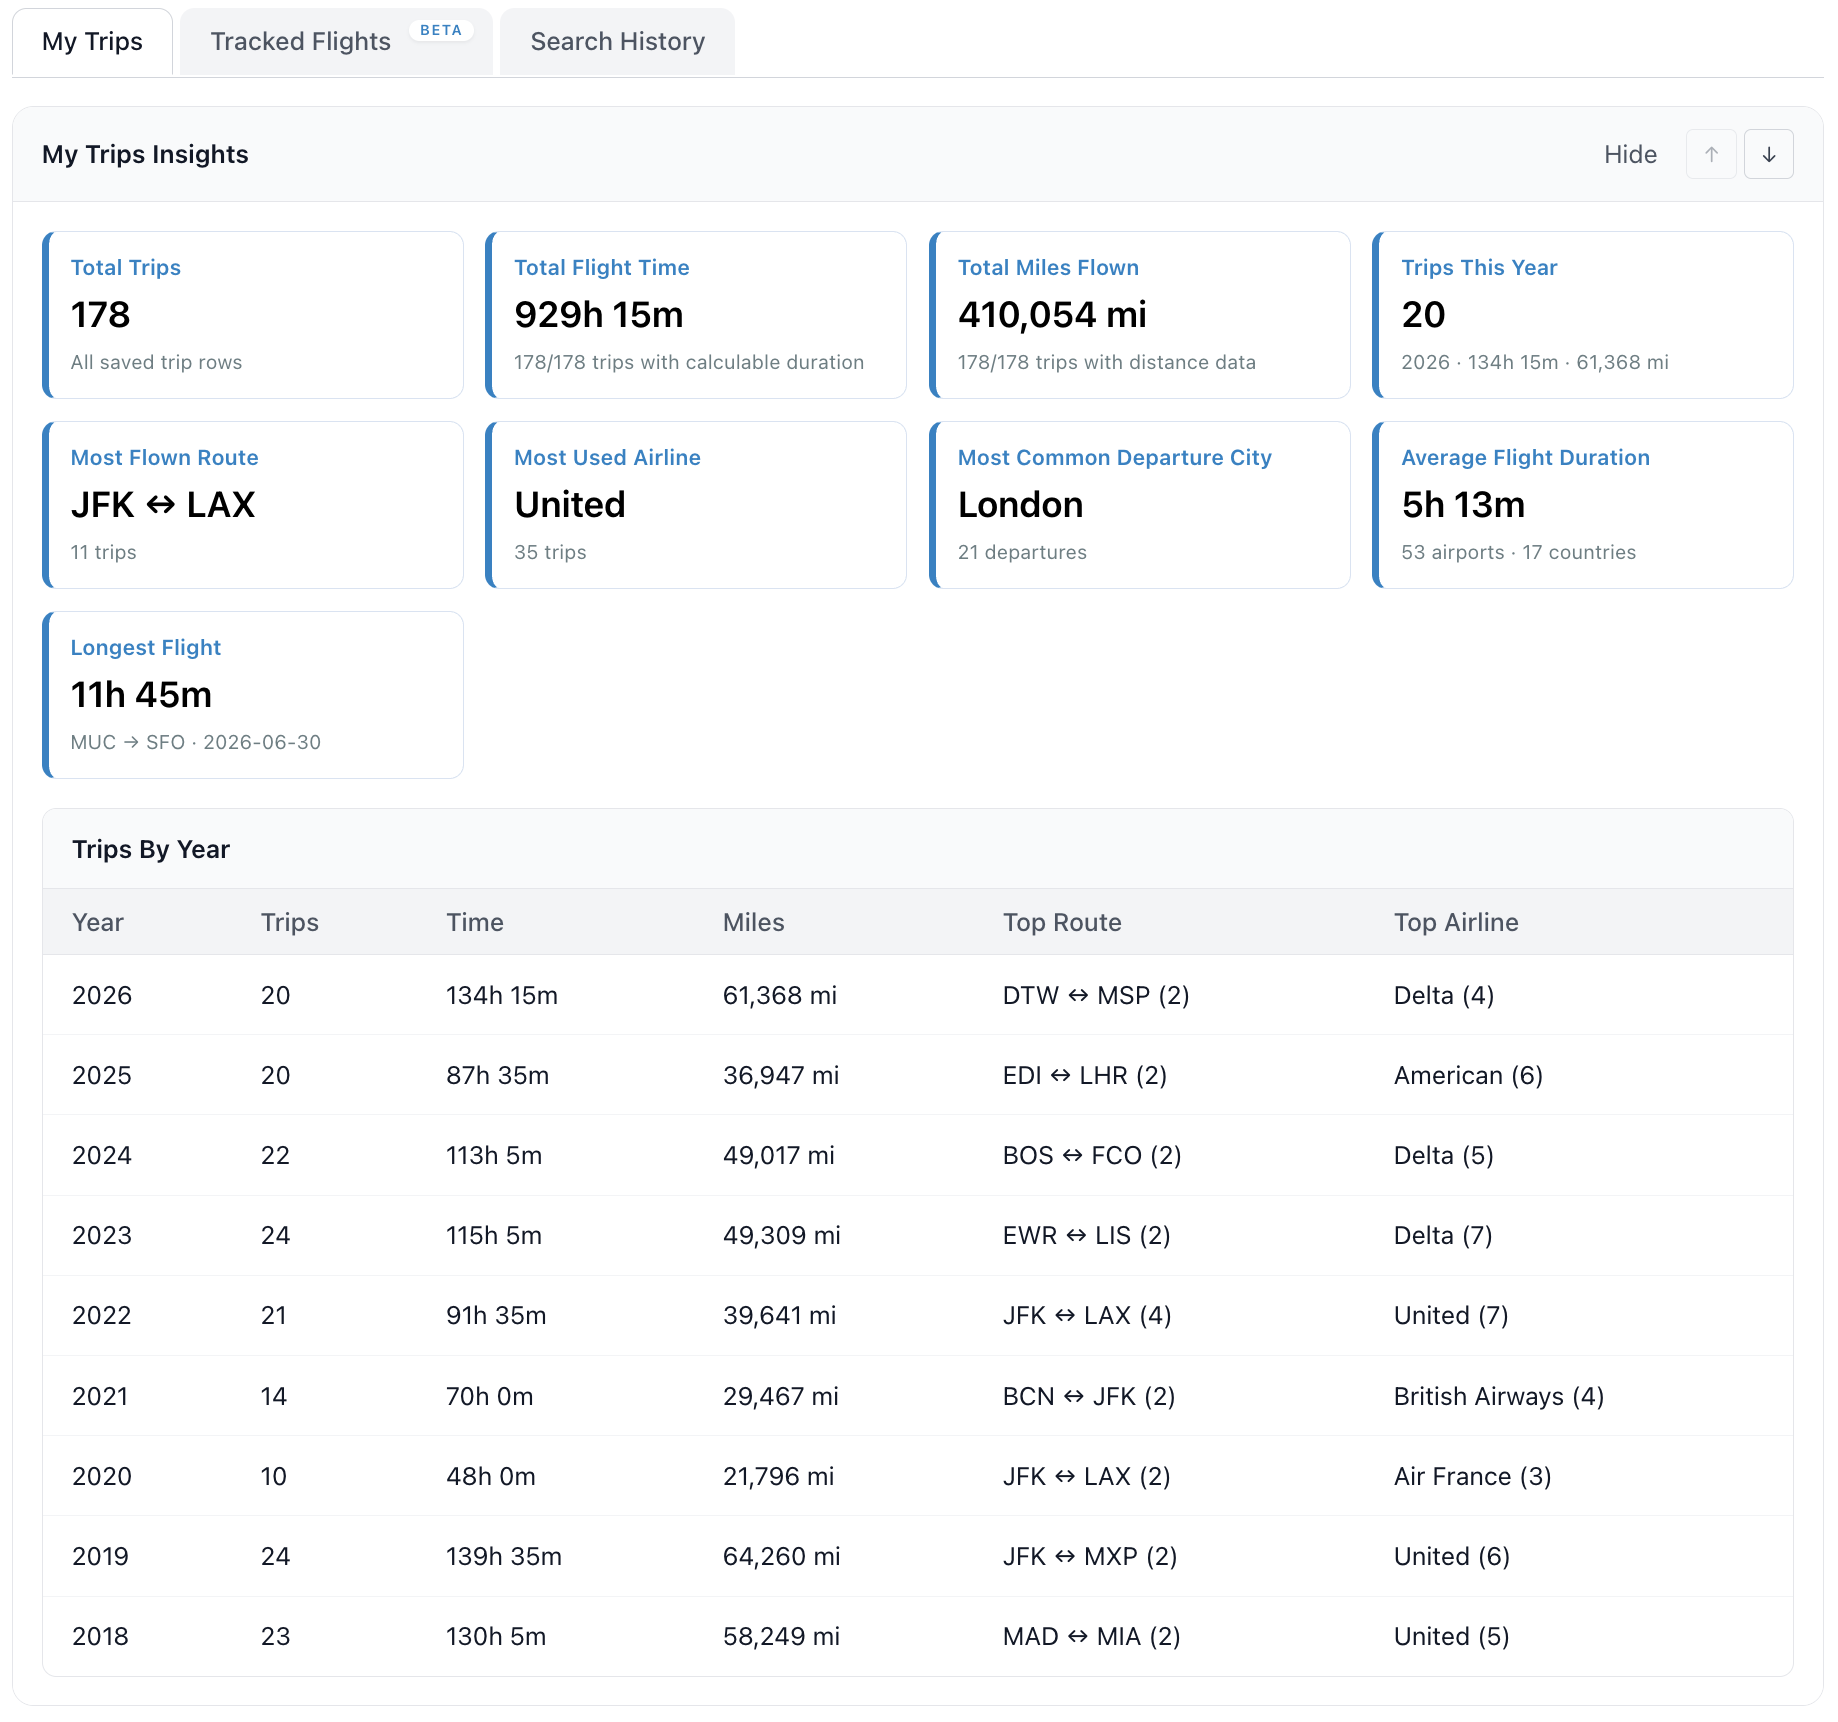Click 139h 35m time cell
This screenshot has height=1722, width=1838.
point(504,1556)
